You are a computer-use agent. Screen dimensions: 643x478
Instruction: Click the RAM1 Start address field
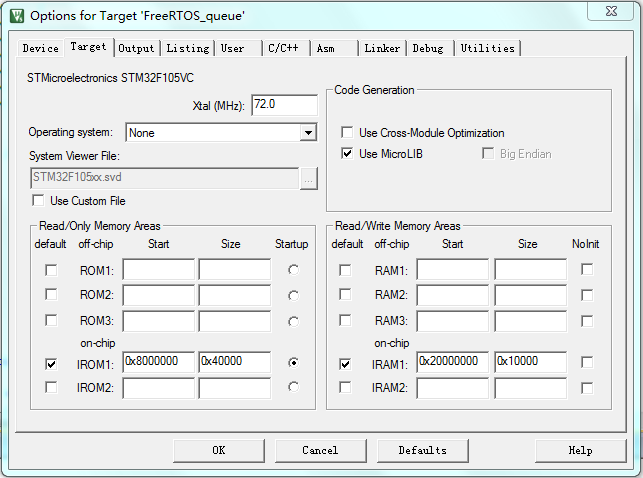(453, 269)
